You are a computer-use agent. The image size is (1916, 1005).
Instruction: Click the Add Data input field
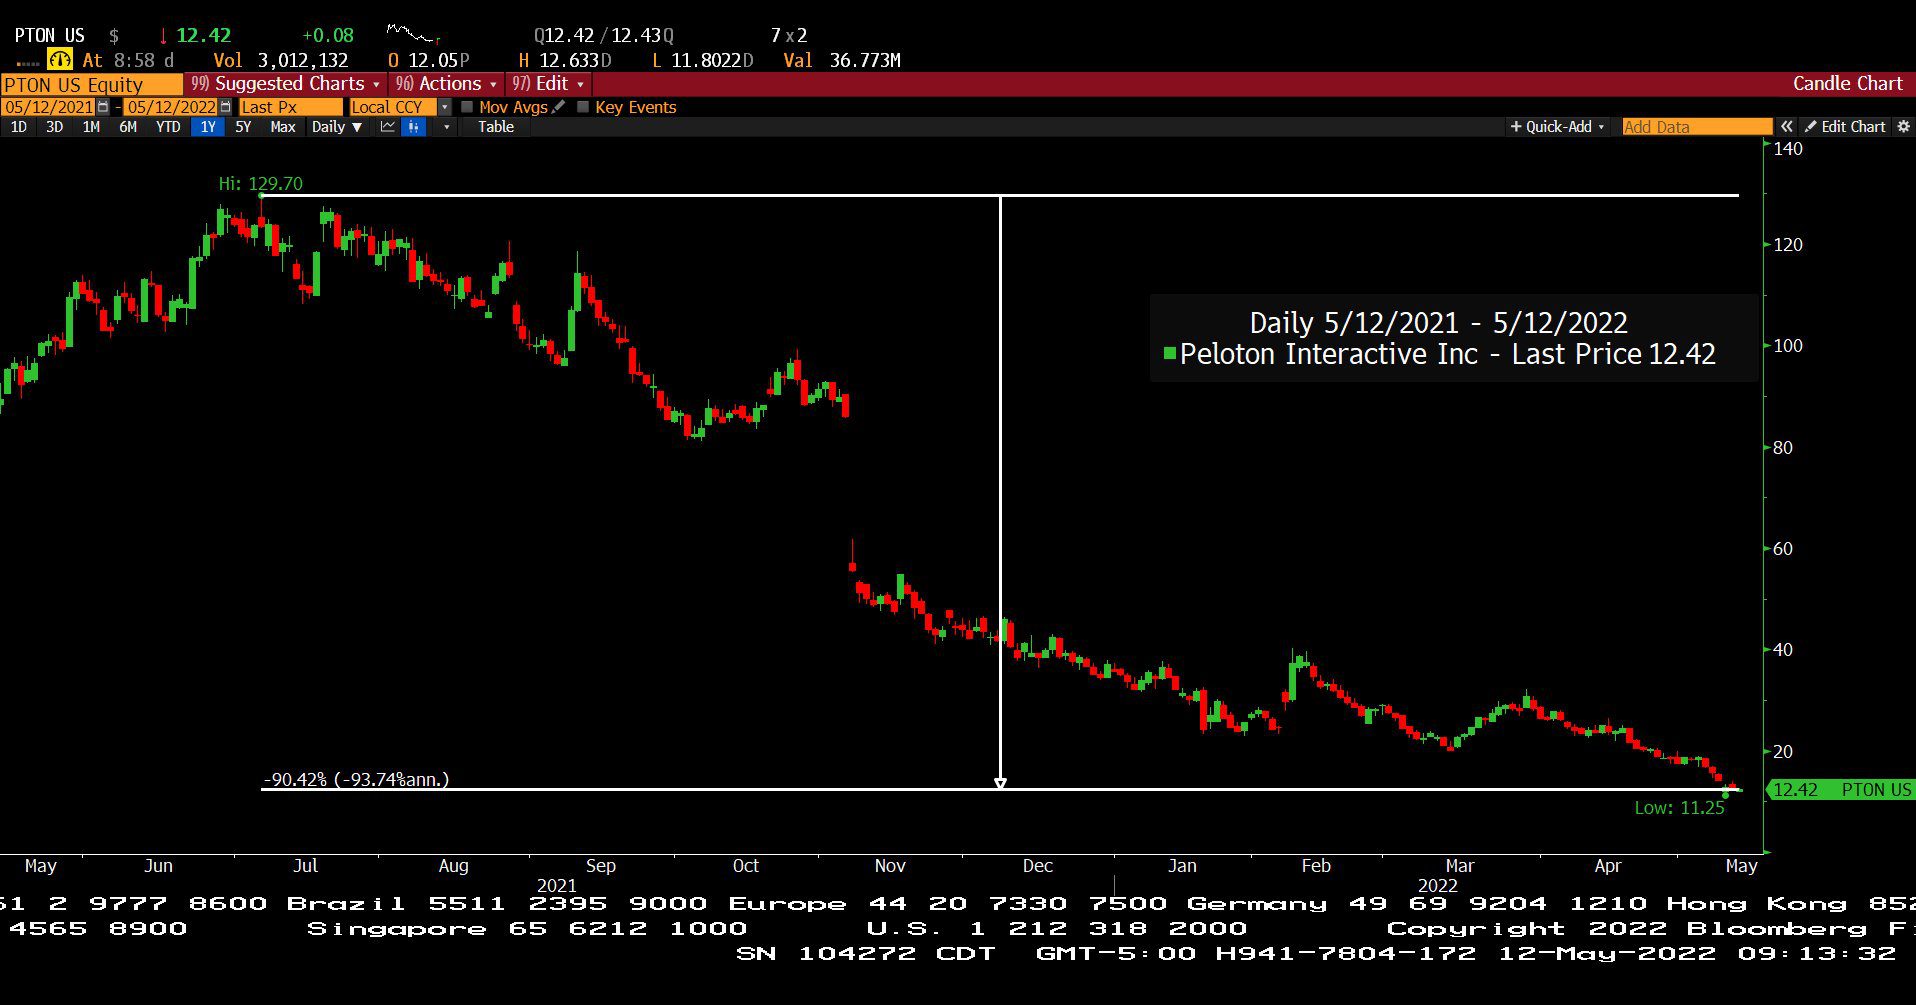[x=1697, y=127]
